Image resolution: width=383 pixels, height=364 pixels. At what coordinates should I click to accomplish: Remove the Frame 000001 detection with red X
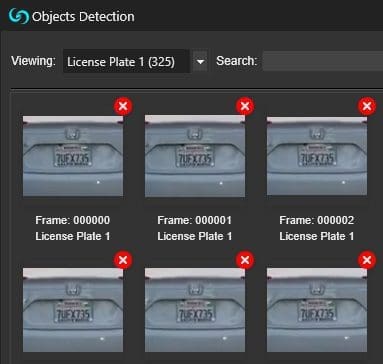pyautogui.click(x=245, y=106)
